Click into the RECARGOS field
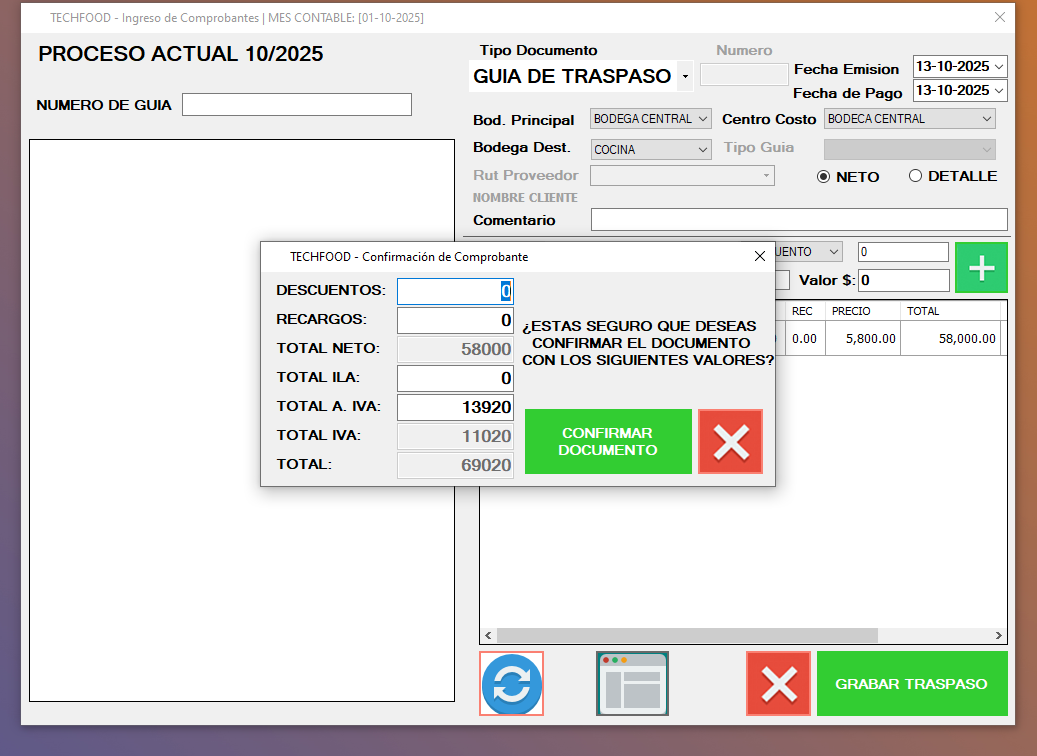Image resolution: width=1037 pixels, height=756 pixels. (455, 321)
